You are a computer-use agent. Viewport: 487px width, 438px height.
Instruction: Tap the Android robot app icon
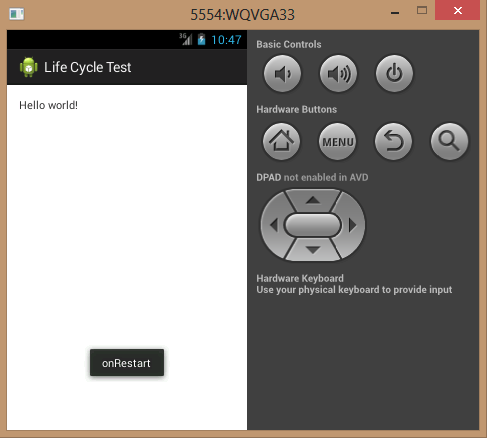tap(29, 67)
